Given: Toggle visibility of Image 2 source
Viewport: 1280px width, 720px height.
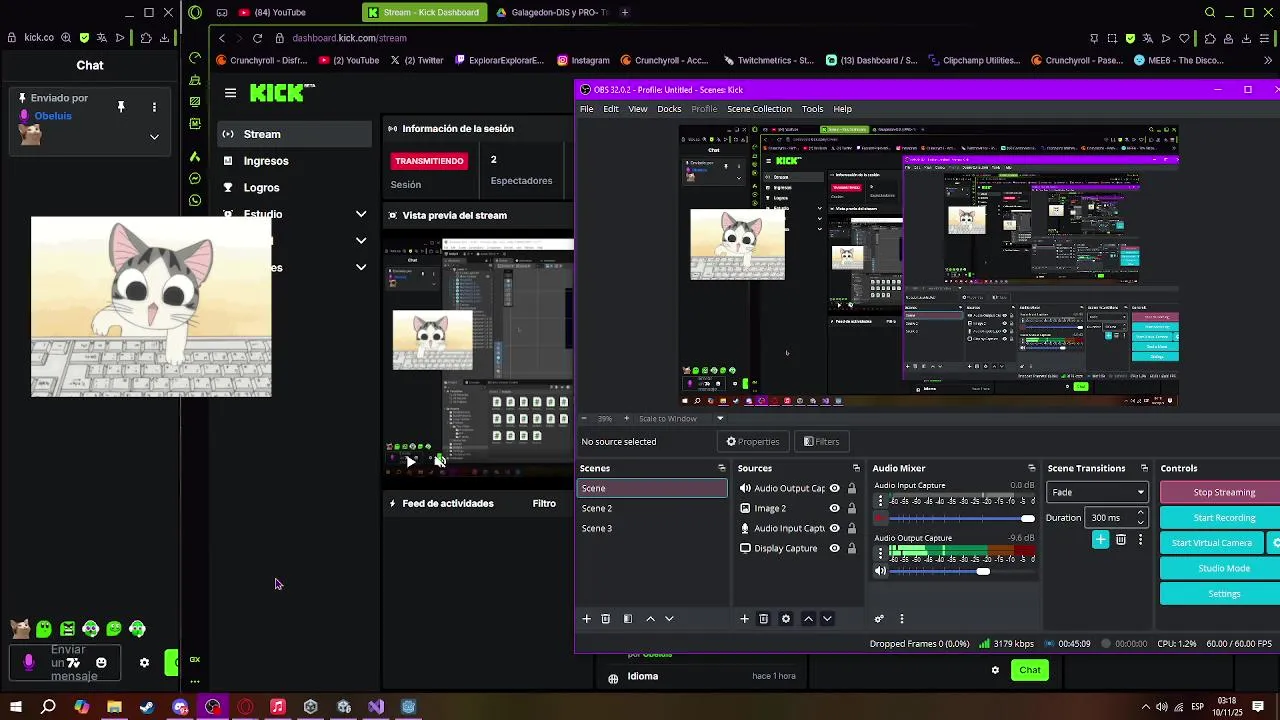Looking at the screenshot, I should [834, 509].
